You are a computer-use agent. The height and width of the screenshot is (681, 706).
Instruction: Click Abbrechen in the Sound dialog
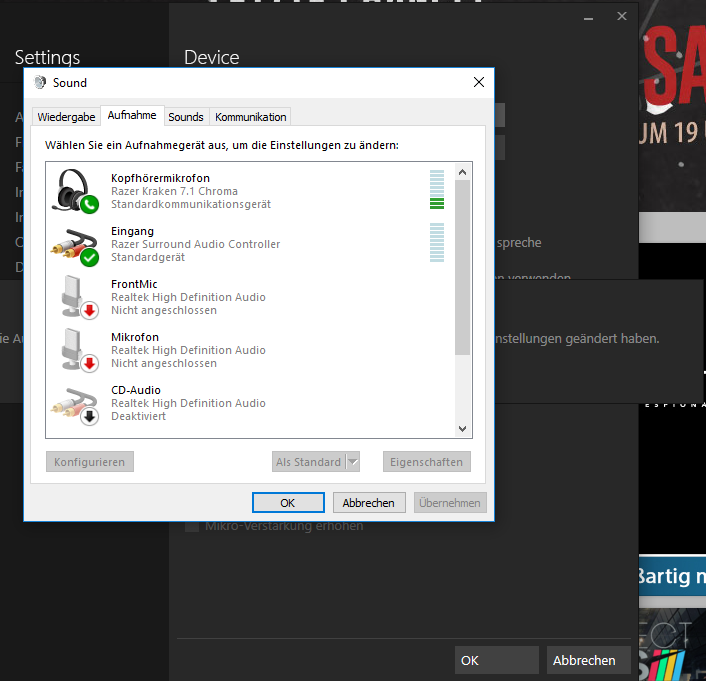pyautogui.click(x=369, y=503)
